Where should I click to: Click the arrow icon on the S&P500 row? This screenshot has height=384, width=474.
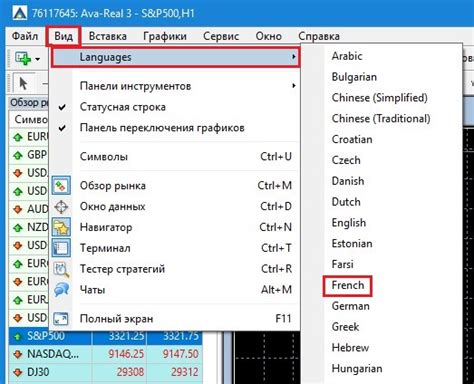tap(18, 336)
